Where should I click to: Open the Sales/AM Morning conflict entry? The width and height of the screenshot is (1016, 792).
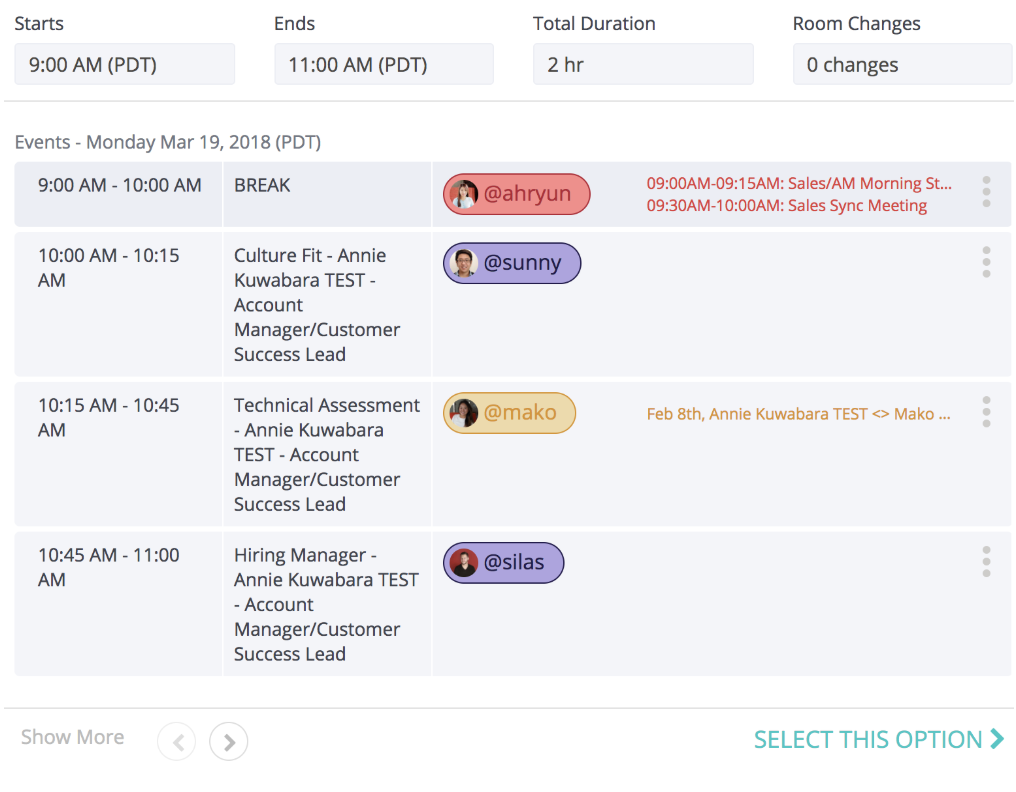798,184
